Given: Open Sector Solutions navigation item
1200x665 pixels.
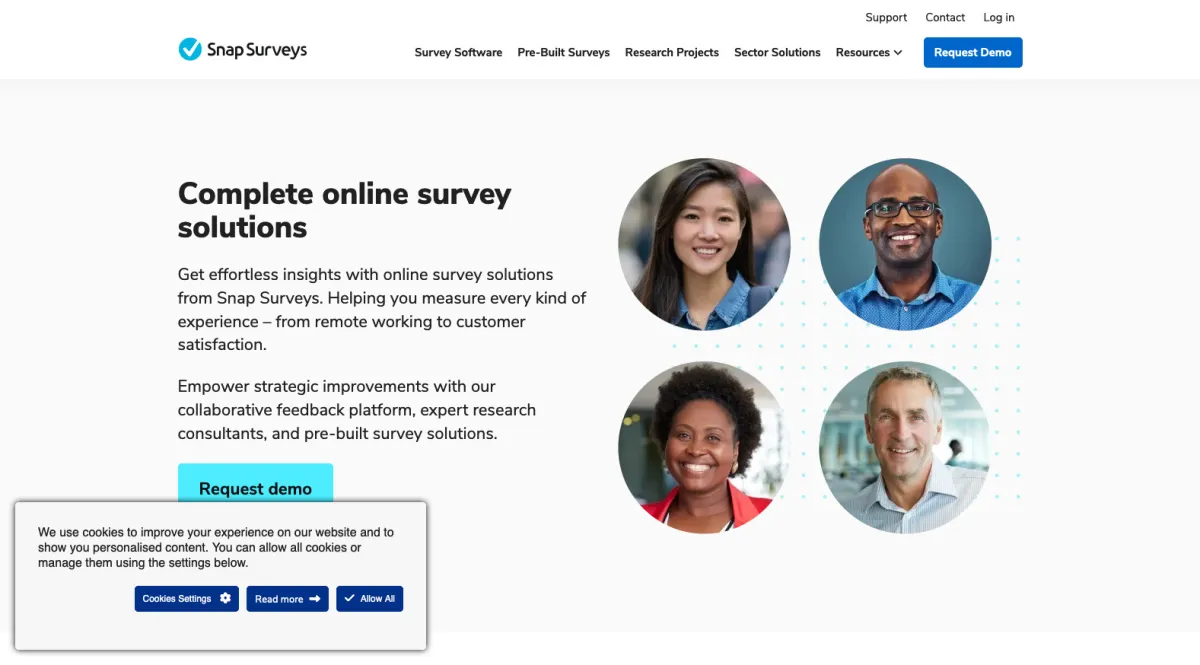Looking at the screenshot, I should (x=777, y=52).
